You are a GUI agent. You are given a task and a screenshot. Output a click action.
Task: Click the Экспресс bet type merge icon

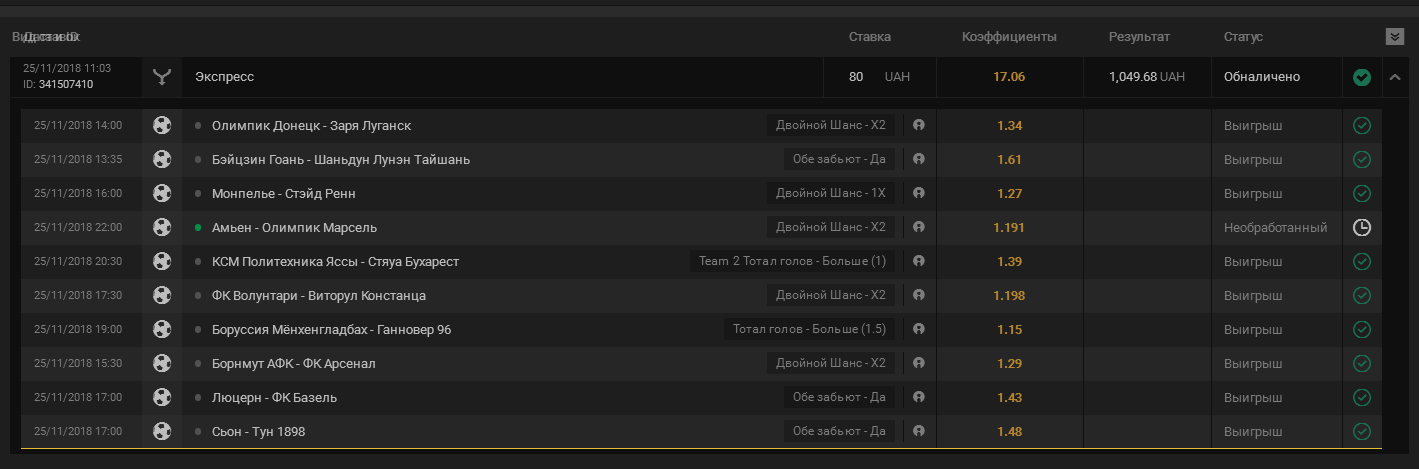162,77
